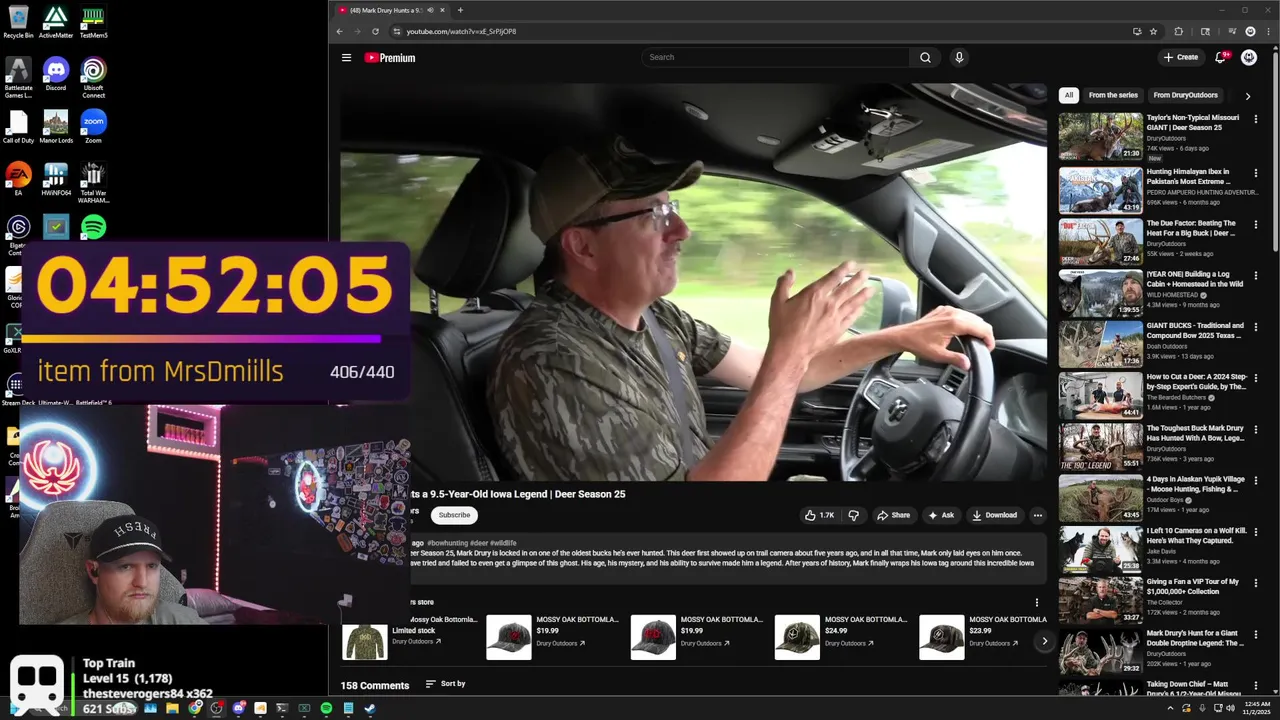Viewport: 1280px width, 720px height.
Task: Go back in Chrome browser
Action: pos(339,31)
